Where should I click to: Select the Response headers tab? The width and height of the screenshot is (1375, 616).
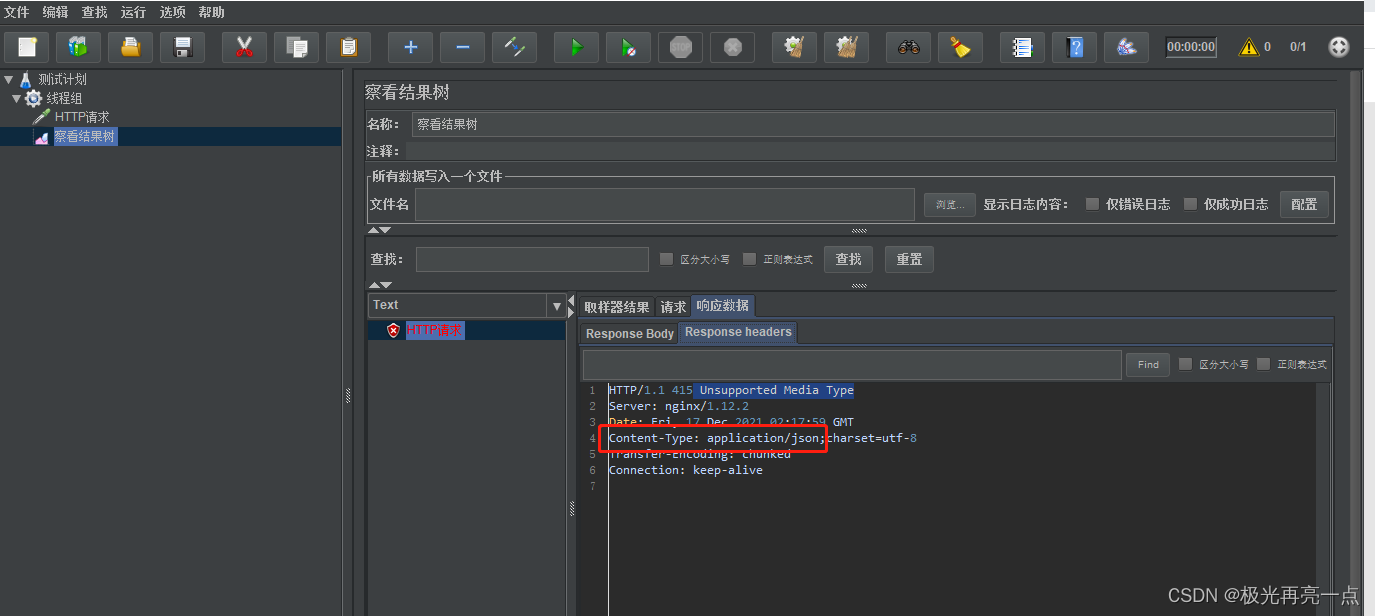coord(738,332)
